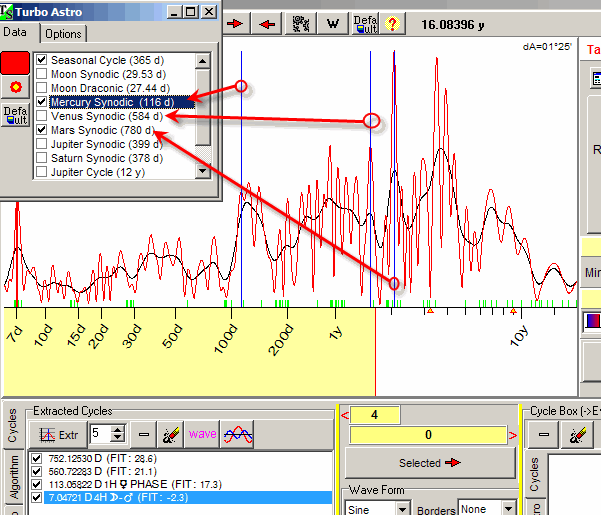The image size is (601, 515).
Task: Click the gradient color swatch right of chart
Action: pyautogui.click(x=593, y=321)
